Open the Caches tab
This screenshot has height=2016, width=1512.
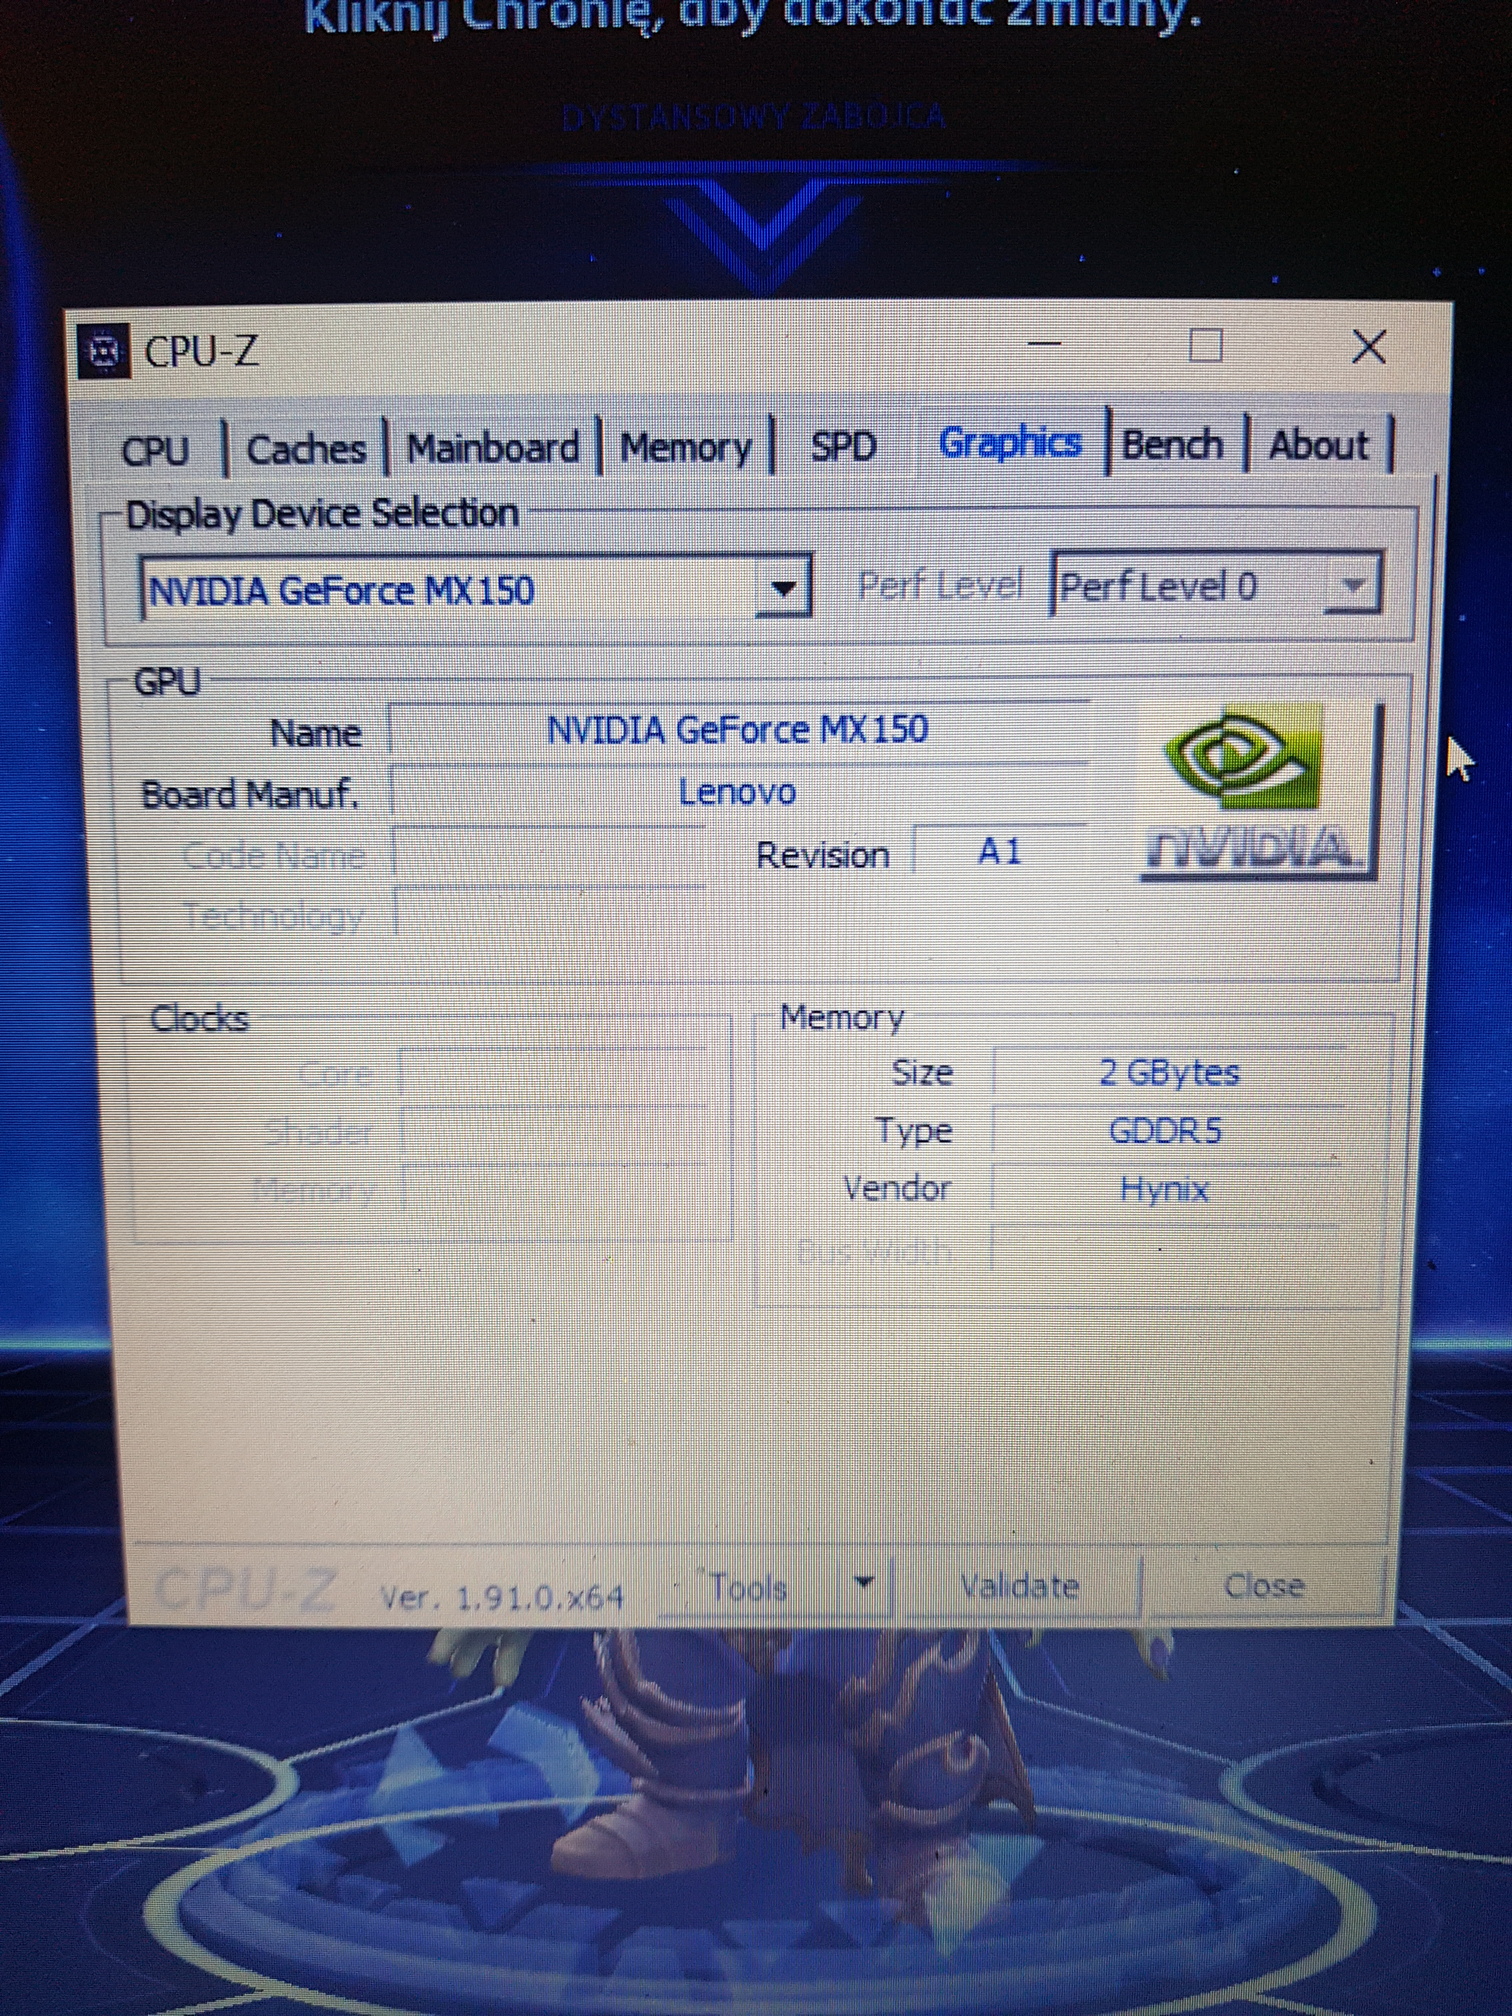pos(305,449)
